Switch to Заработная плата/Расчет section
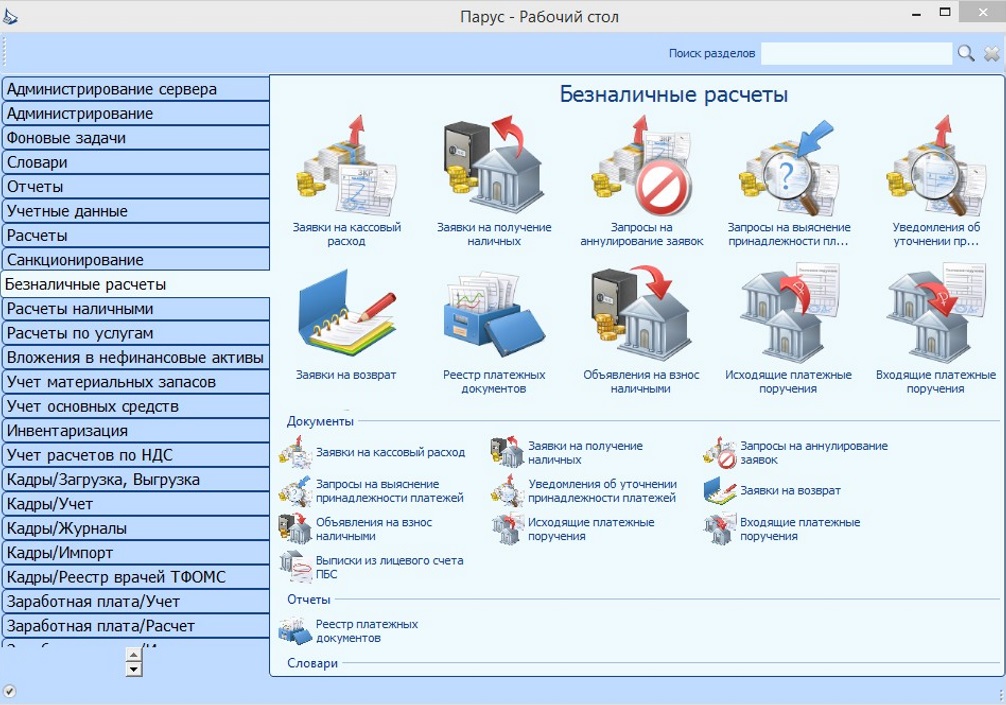This screenshot has width=1006, height=705. (x=135, y=625)
